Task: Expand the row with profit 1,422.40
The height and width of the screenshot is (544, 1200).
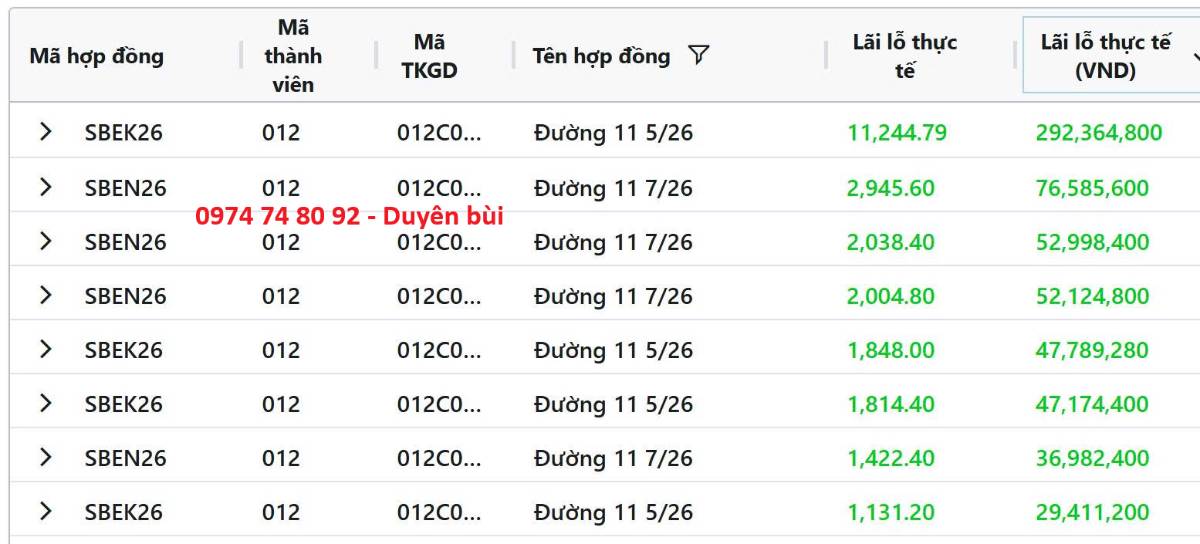Action: (45, 457)
